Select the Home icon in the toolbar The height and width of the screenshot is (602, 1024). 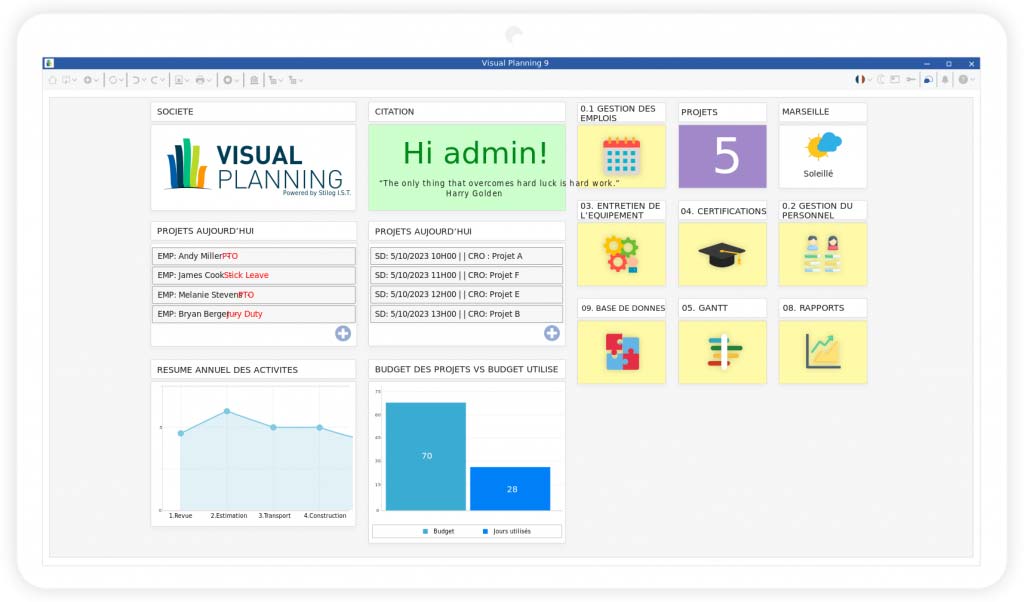pos(52,80)
